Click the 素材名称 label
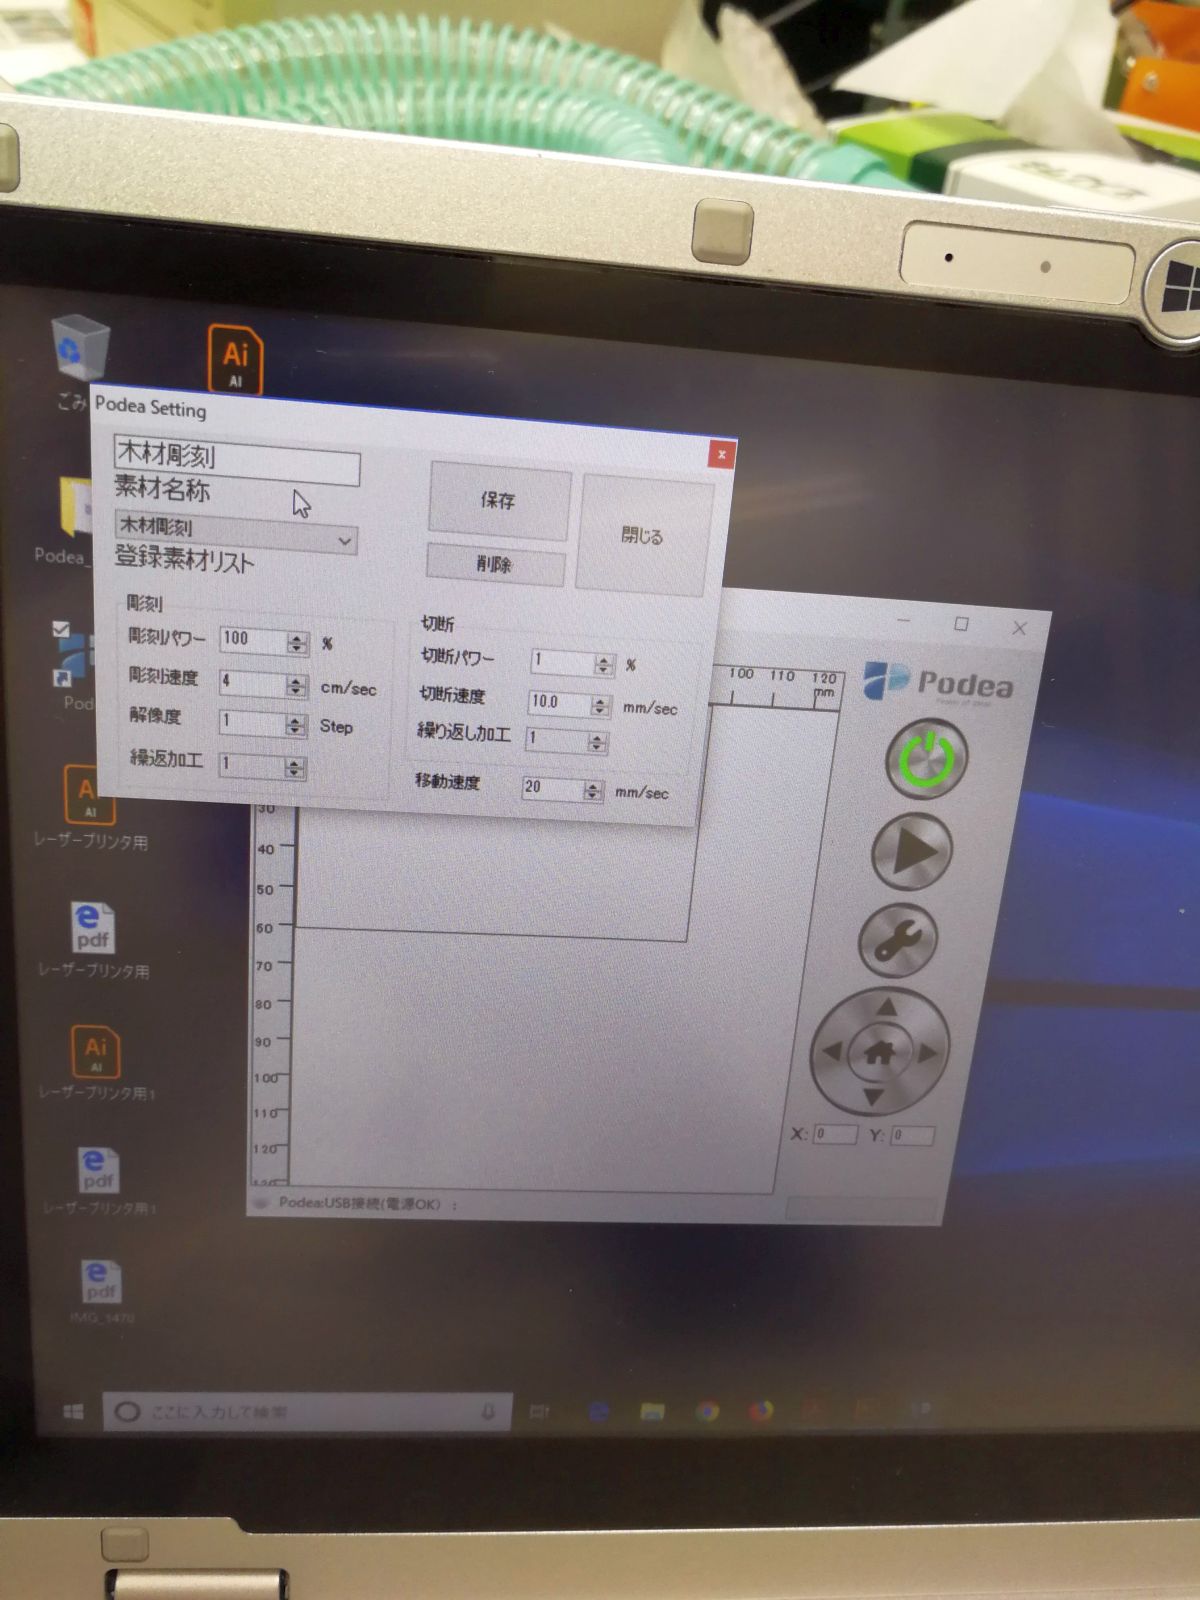Image resolution: width=1200 pixels, height=1600 pixels. point(162,490)
